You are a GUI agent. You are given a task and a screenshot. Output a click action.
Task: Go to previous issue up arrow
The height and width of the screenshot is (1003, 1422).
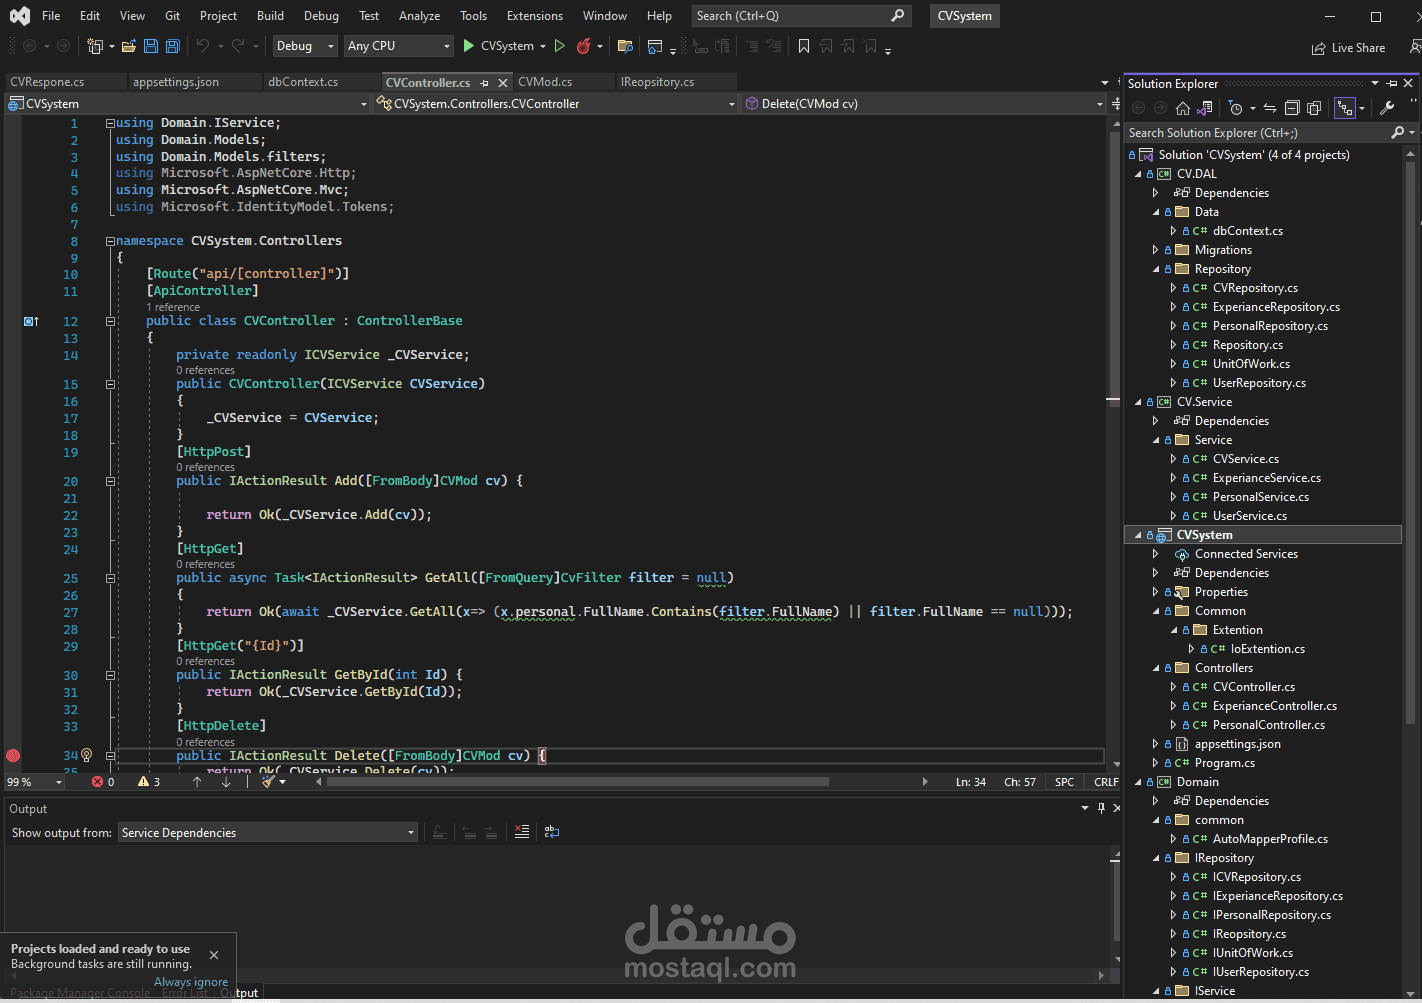[x=197, y=782]
